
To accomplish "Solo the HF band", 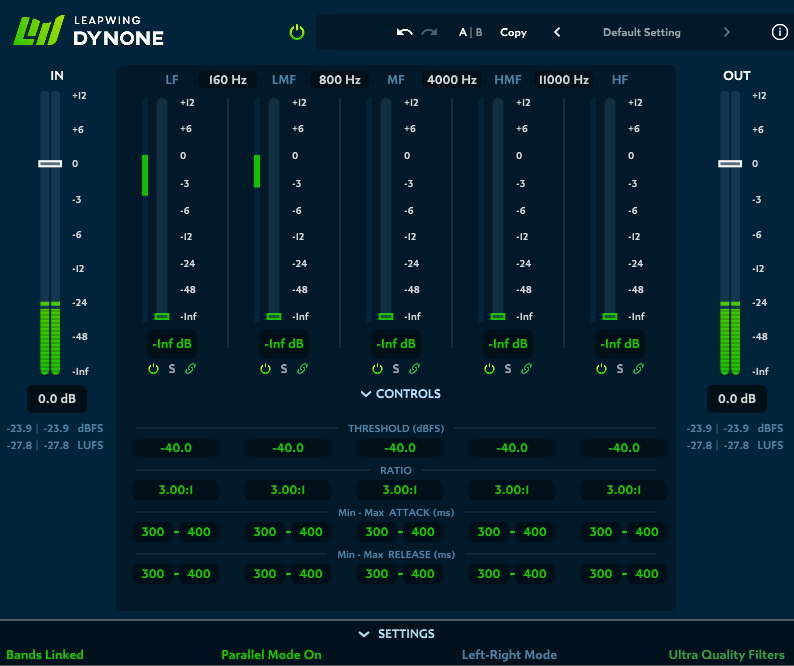I will coord(620,369).
